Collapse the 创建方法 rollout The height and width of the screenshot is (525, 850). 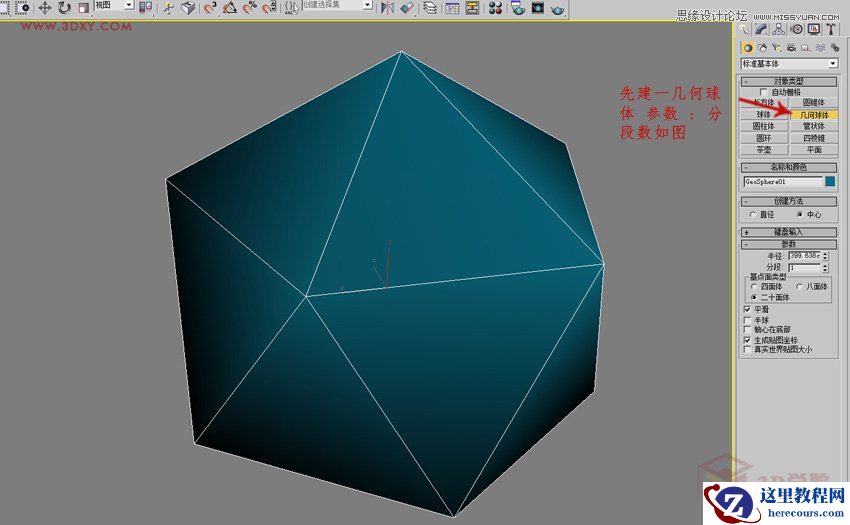pyautogui.click(x=789, y=201)
